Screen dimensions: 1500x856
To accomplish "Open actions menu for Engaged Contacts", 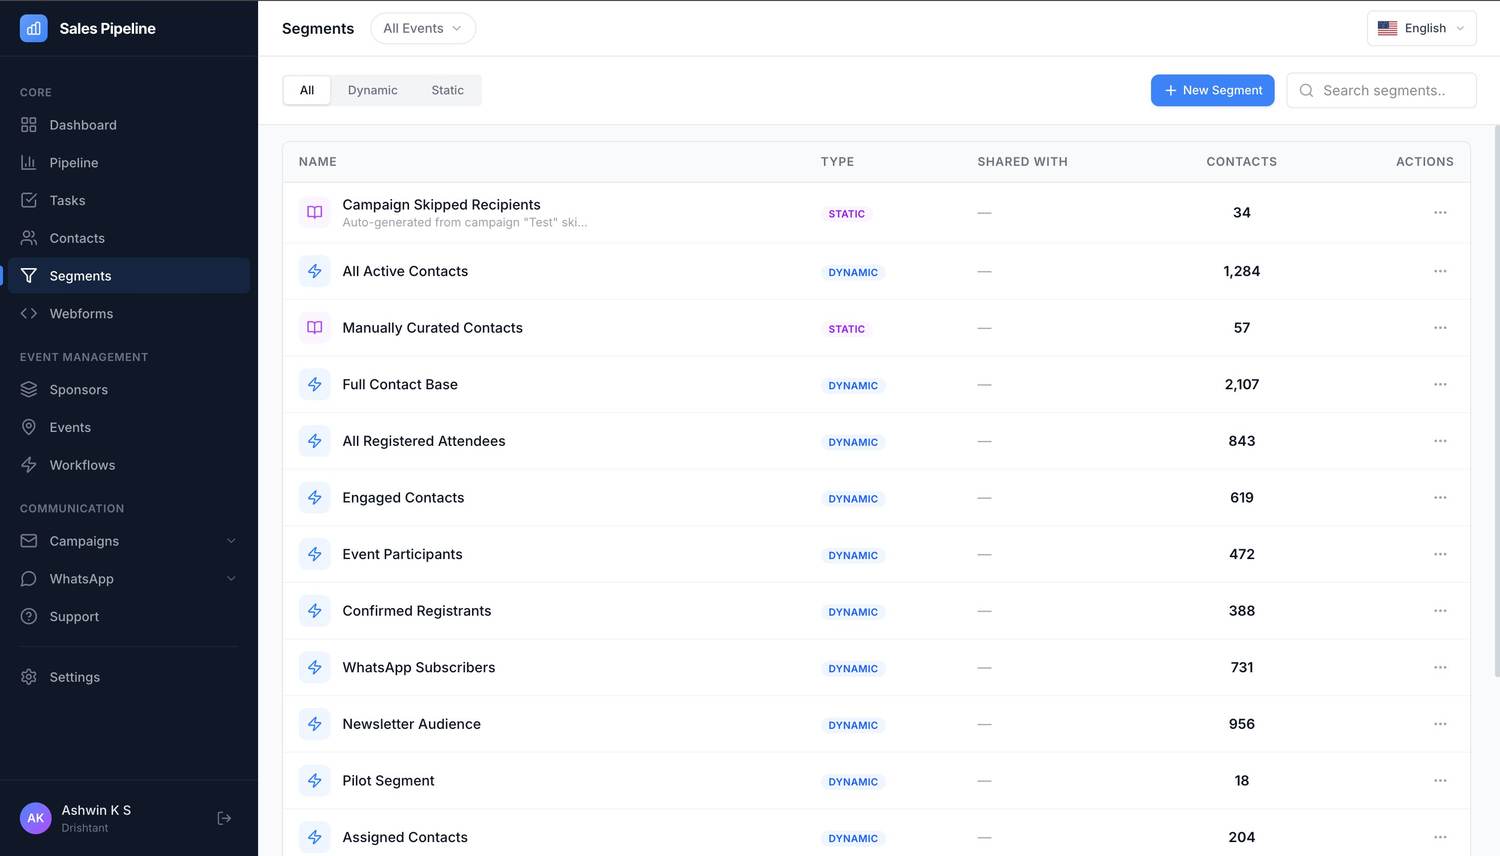I will tap(1440, 497).
